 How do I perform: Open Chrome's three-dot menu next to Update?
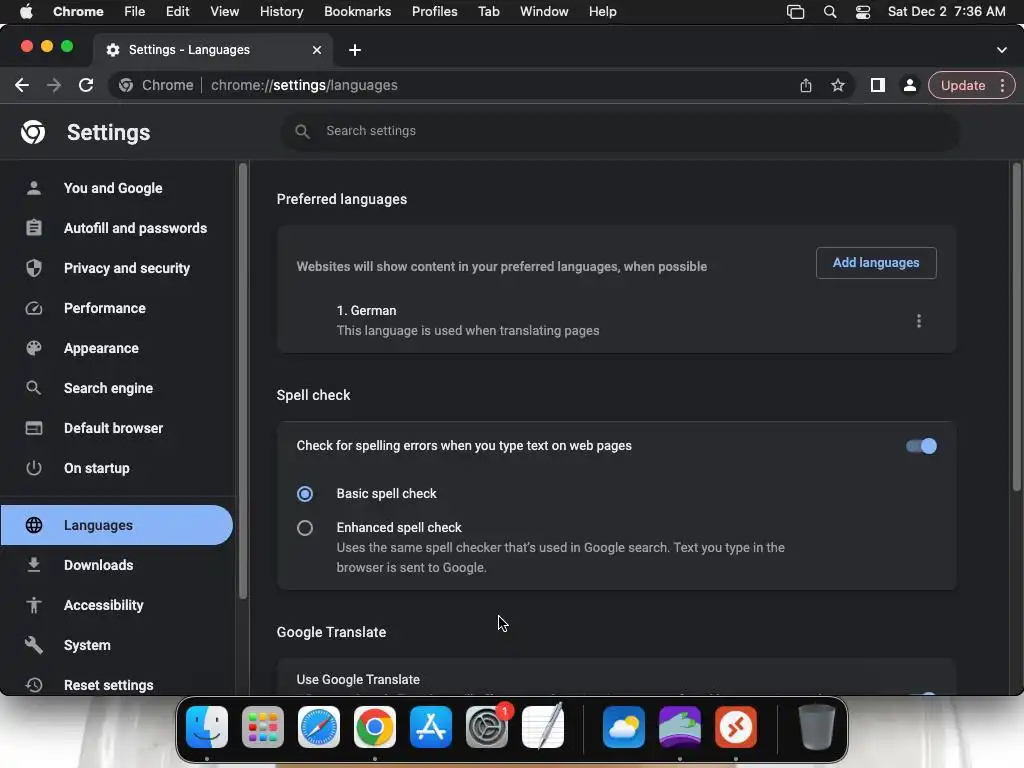tap(1002, 86)
